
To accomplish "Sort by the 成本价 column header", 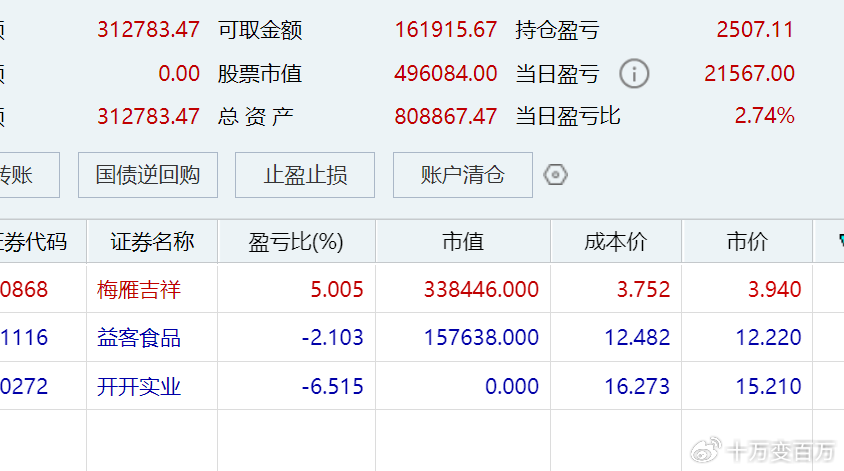I will pos(615,241).
